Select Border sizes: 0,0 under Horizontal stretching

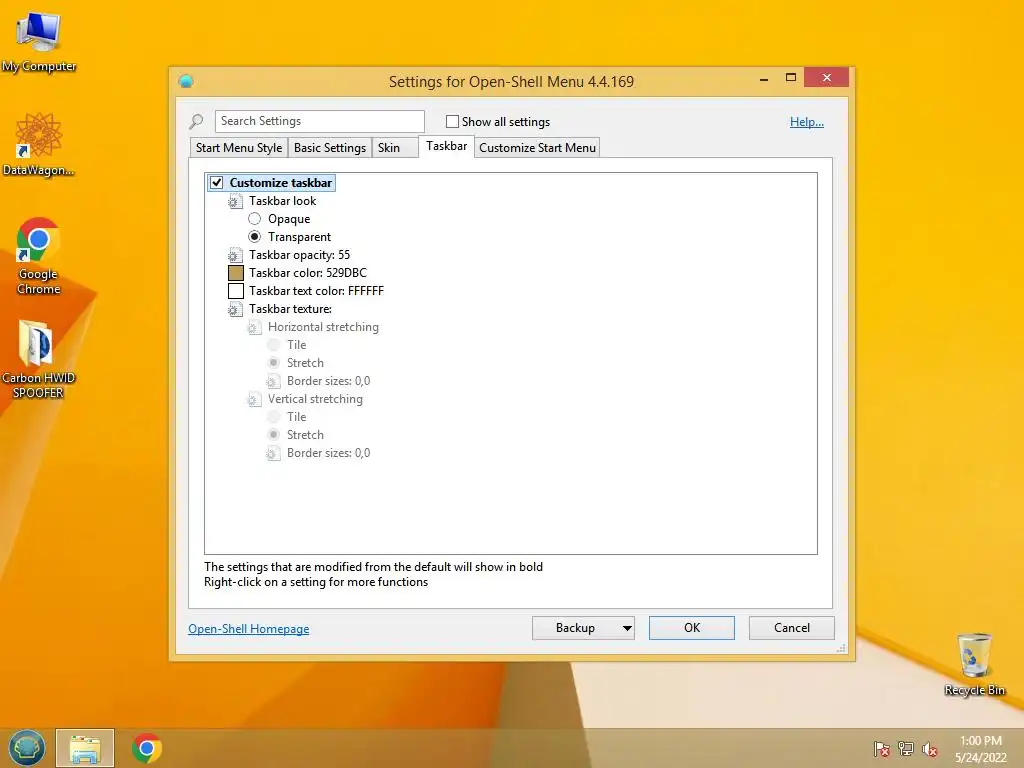point(328,381)
